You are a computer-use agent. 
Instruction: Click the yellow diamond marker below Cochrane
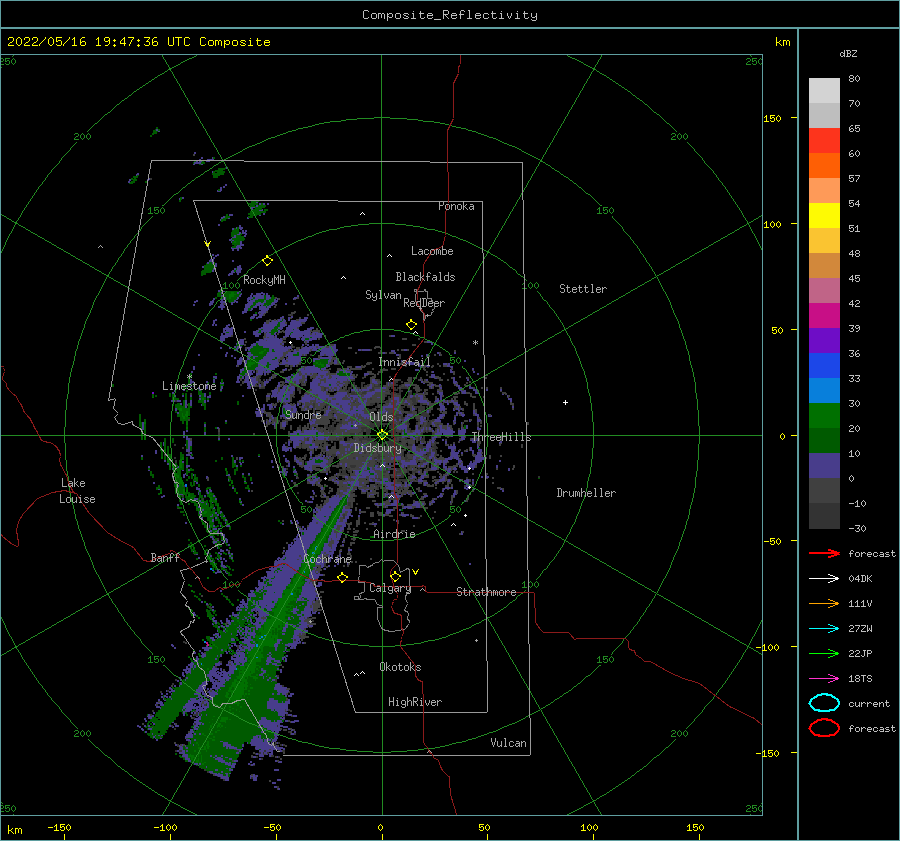[343, 577]
